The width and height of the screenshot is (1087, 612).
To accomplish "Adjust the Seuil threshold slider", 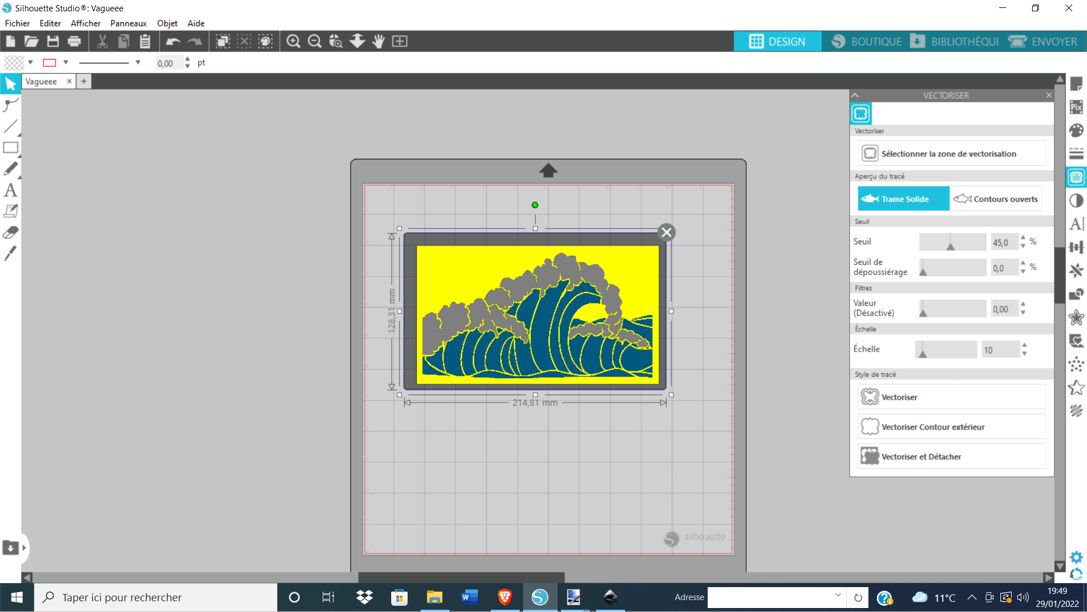I will click(951, 243).
